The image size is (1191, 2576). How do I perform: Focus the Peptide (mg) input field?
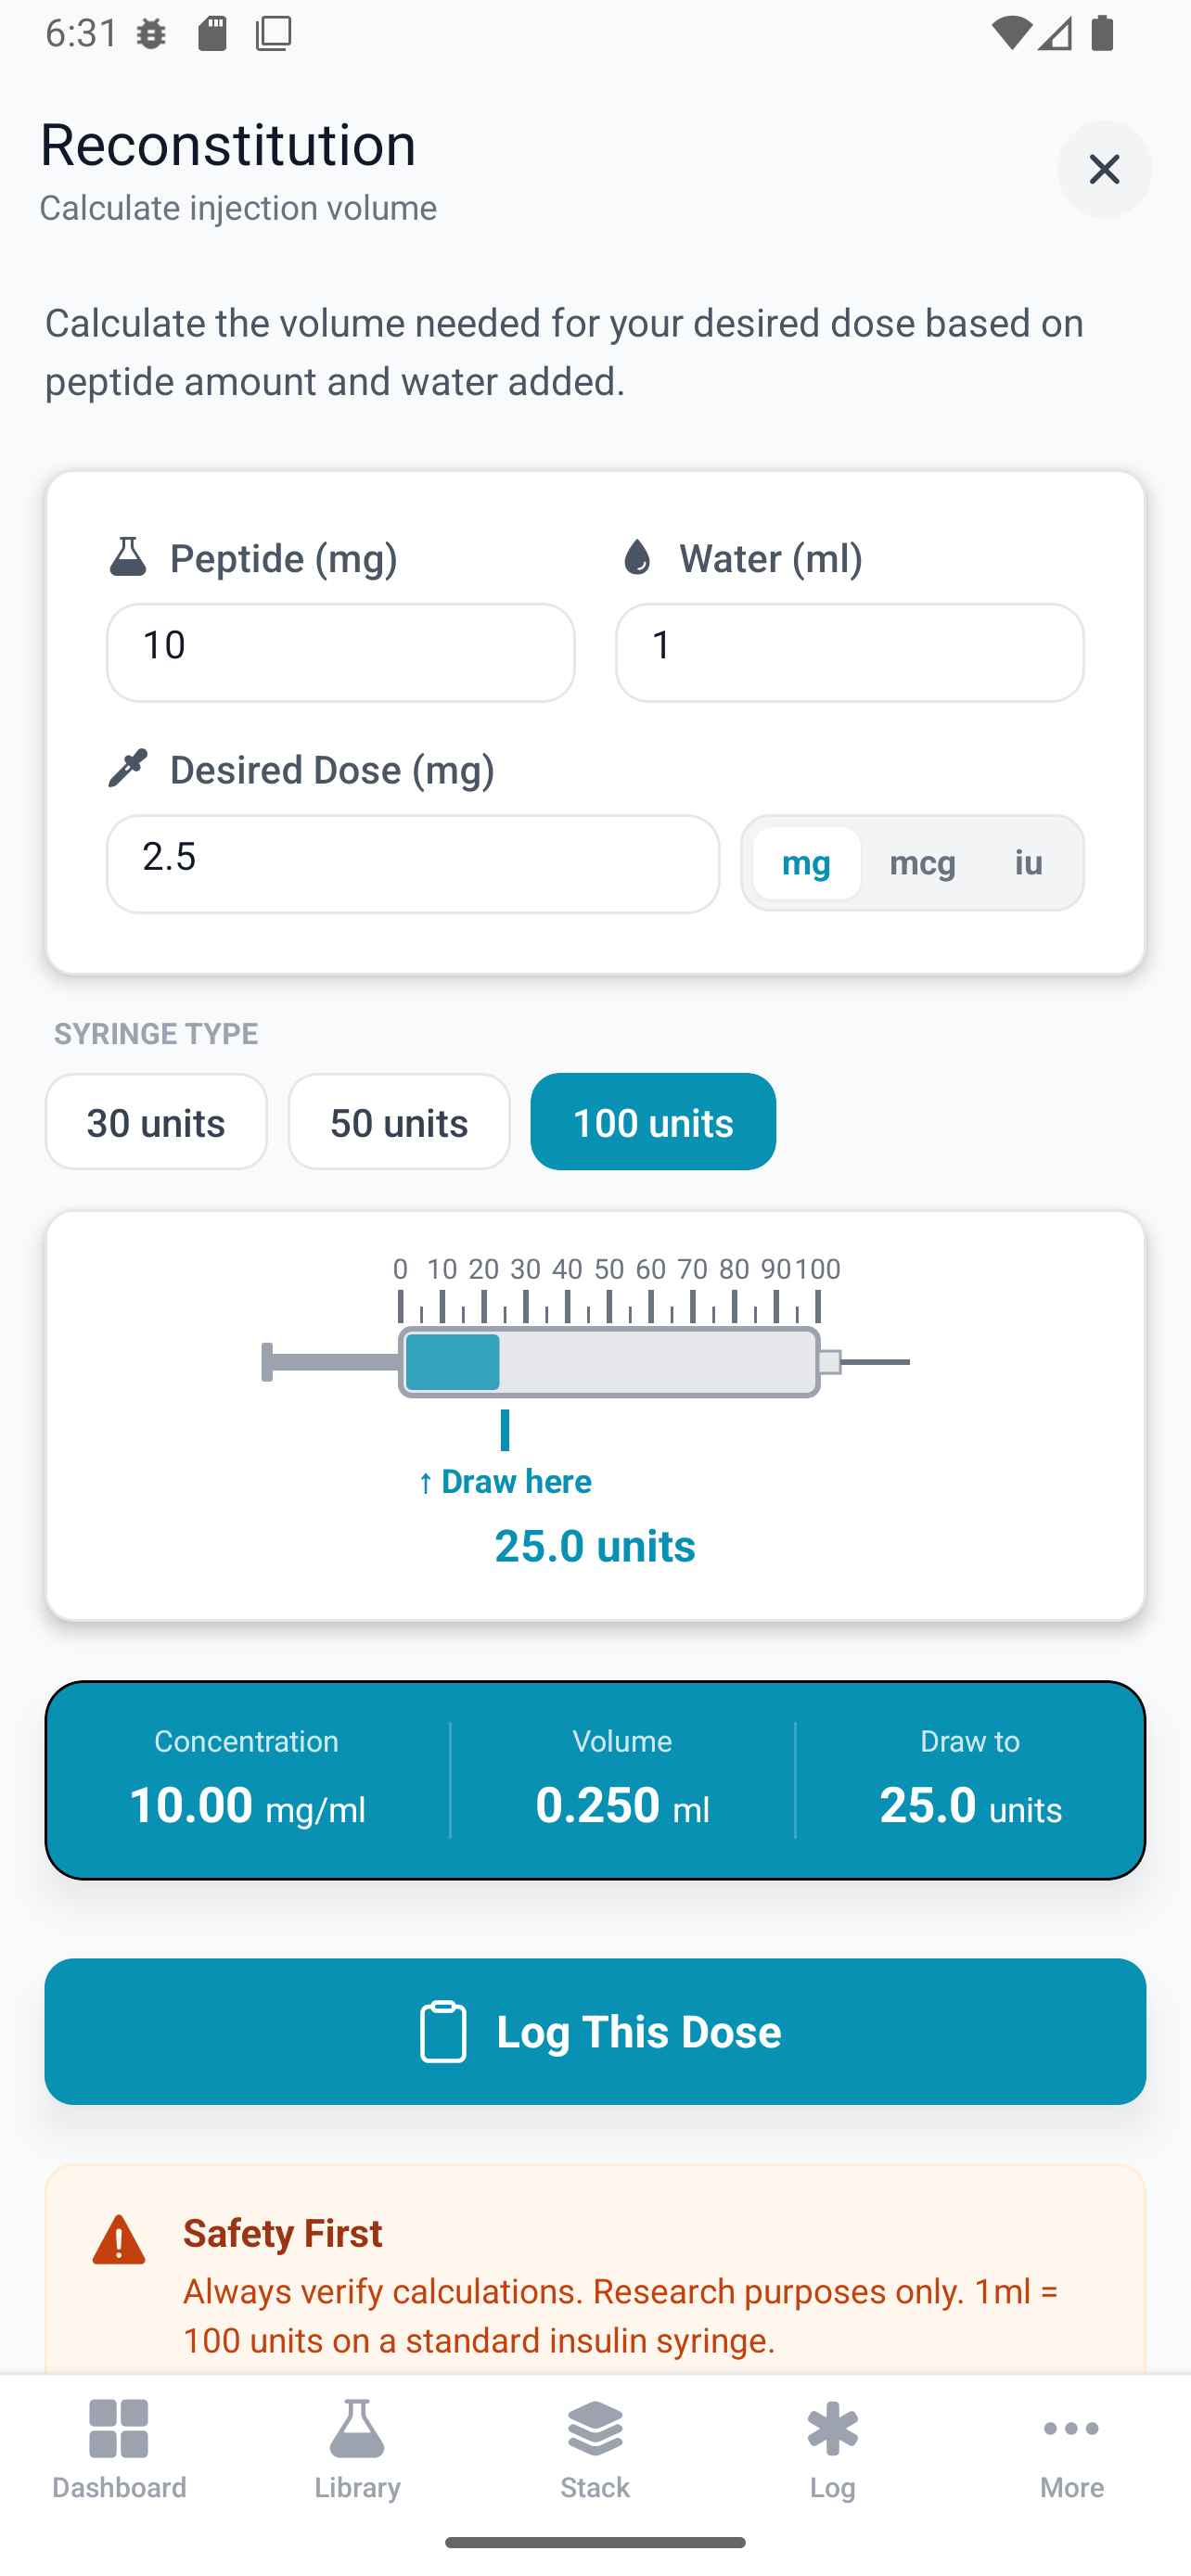[x=341, y=652]
